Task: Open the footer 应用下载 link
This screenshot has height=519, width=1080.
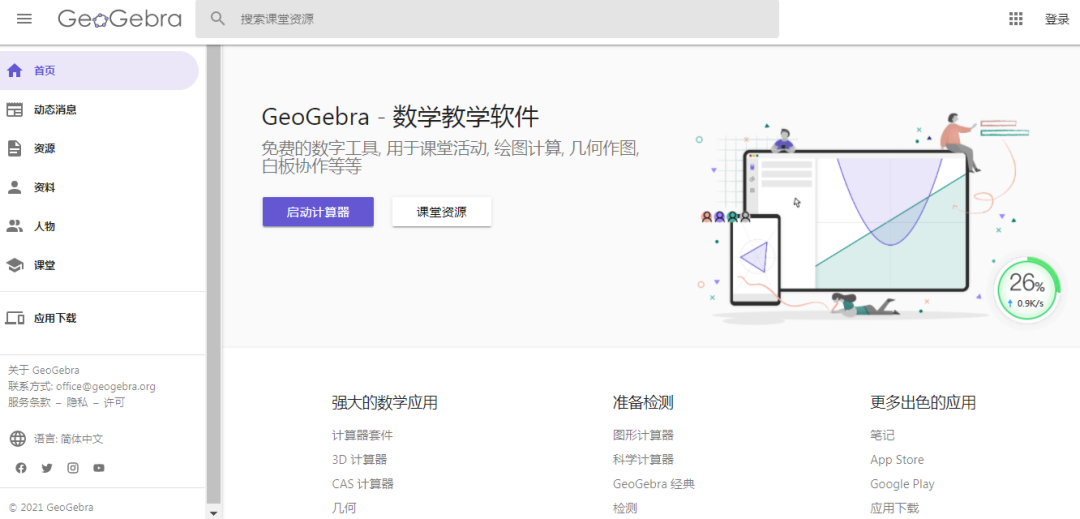Action: pos(895,509)
